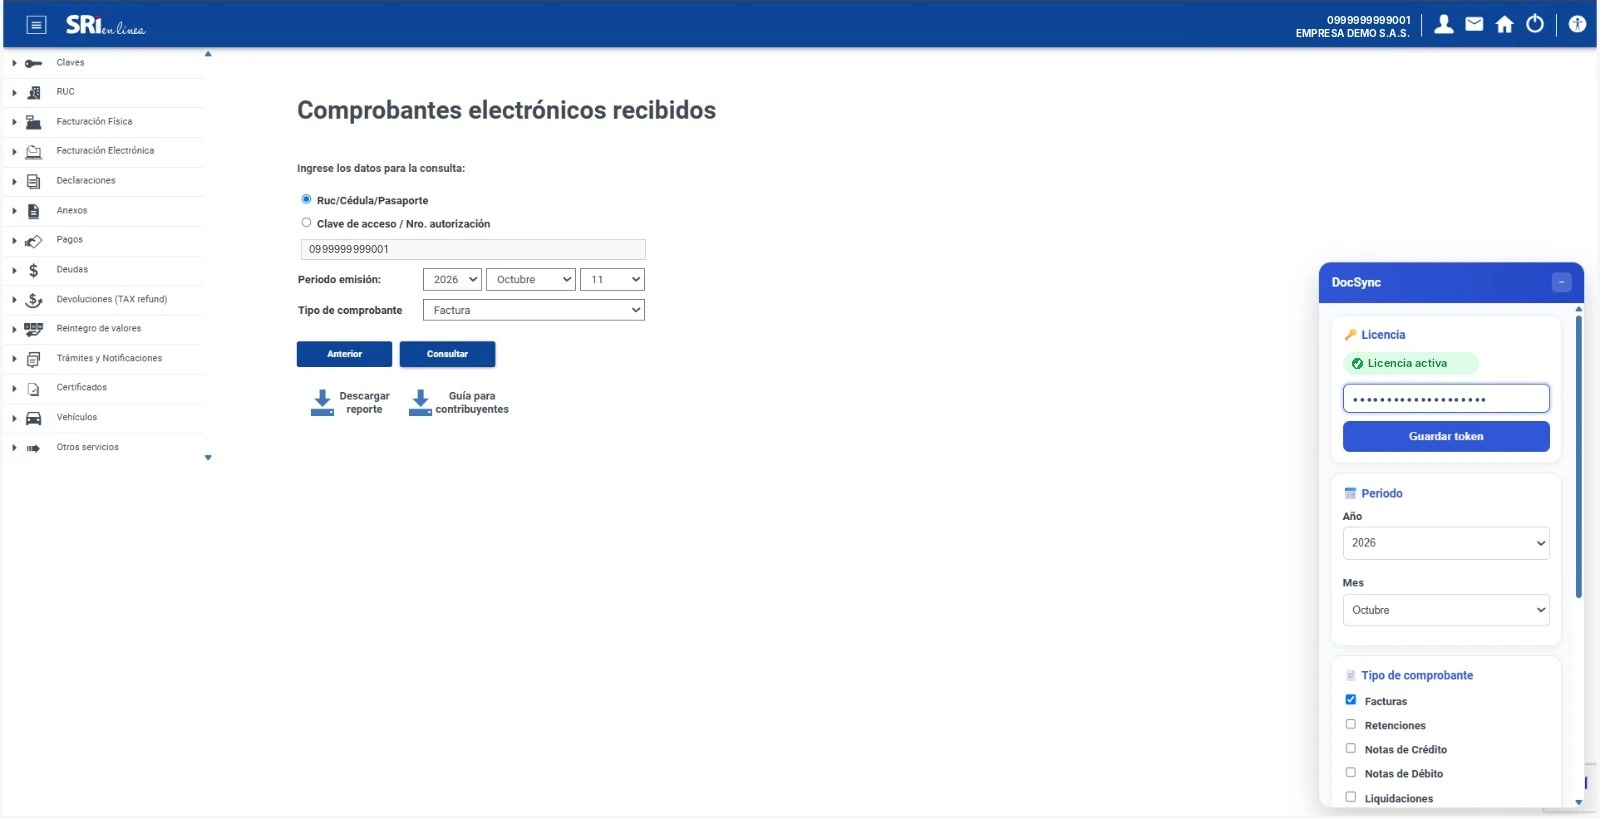Screen dimensions: 1600x819
Task: Click the license token password field
Action: coord(1446,398)
